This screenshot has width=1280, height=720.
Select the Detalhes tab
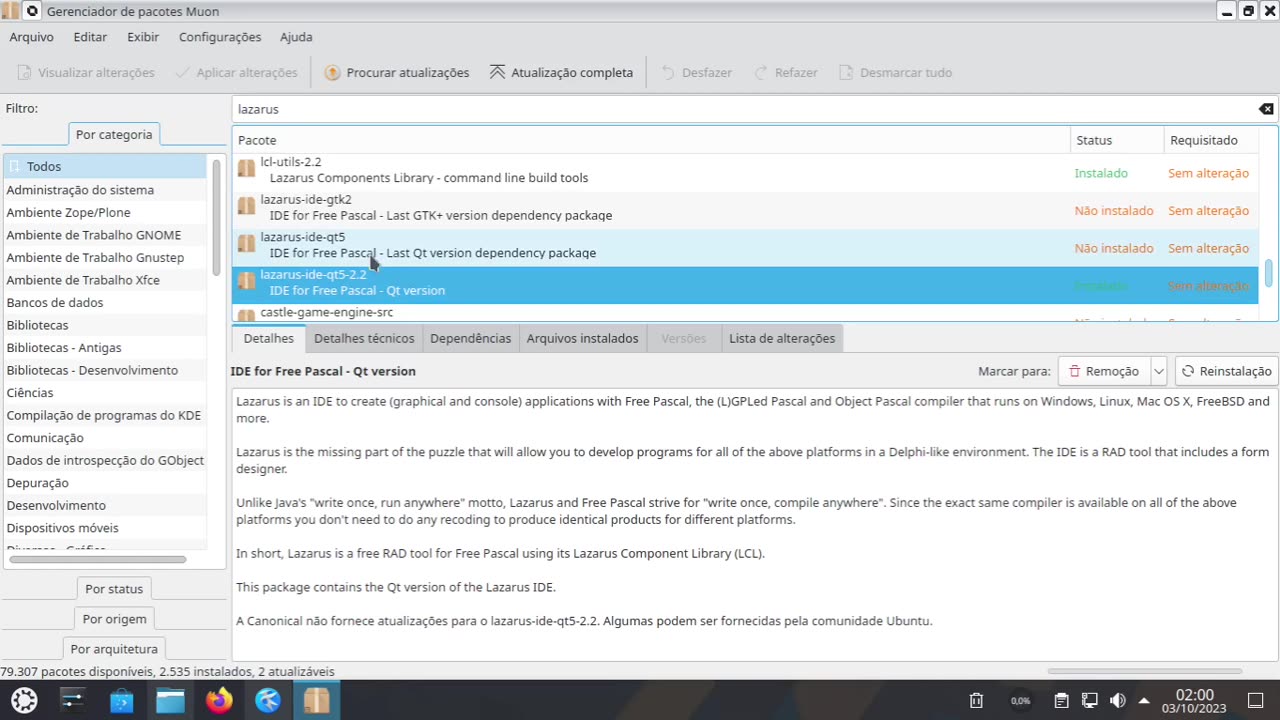tap(269, 338)
